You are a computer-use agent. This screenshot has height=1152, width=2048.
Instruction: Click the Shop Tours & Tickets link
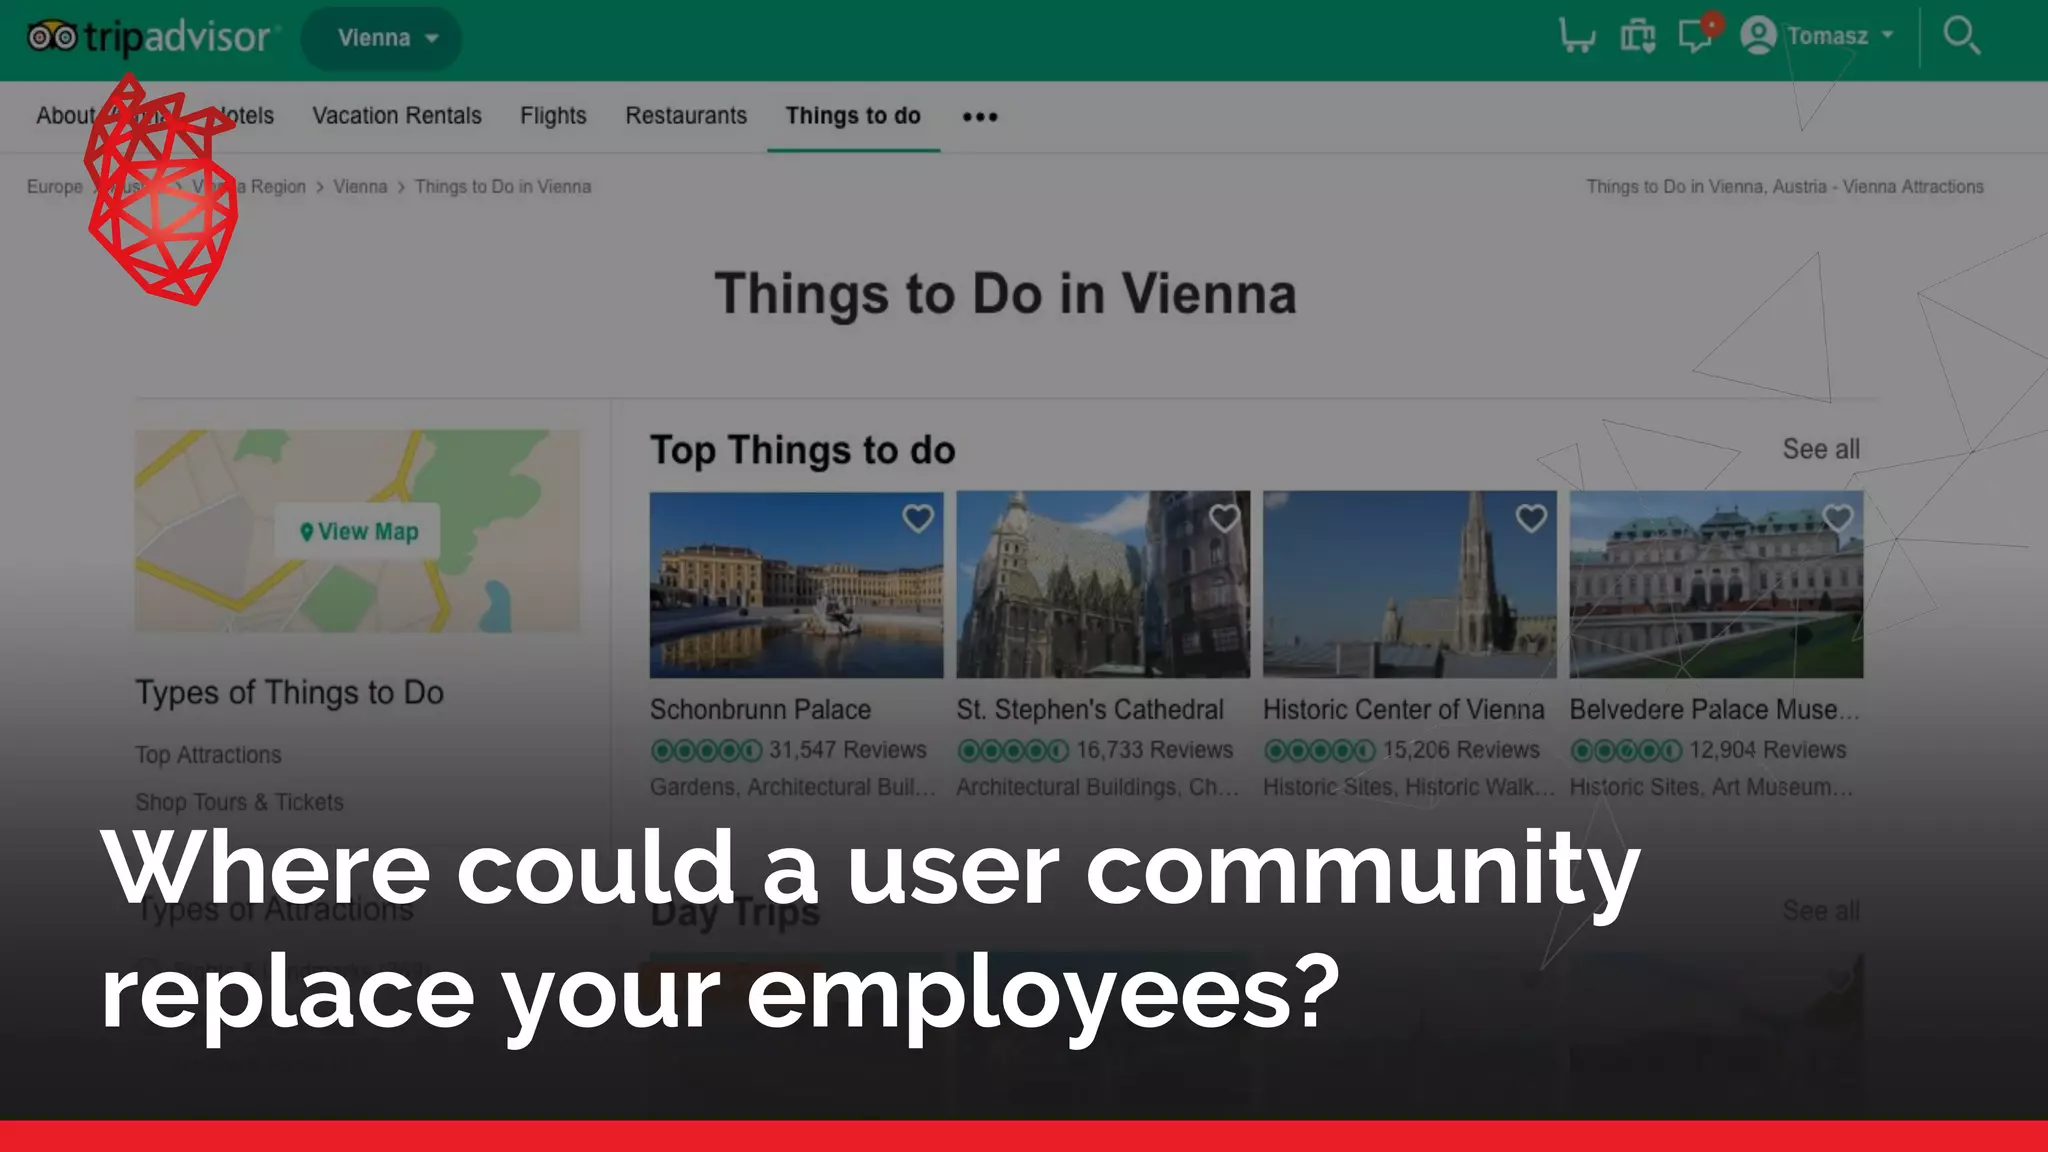click(x=239, y=802)
